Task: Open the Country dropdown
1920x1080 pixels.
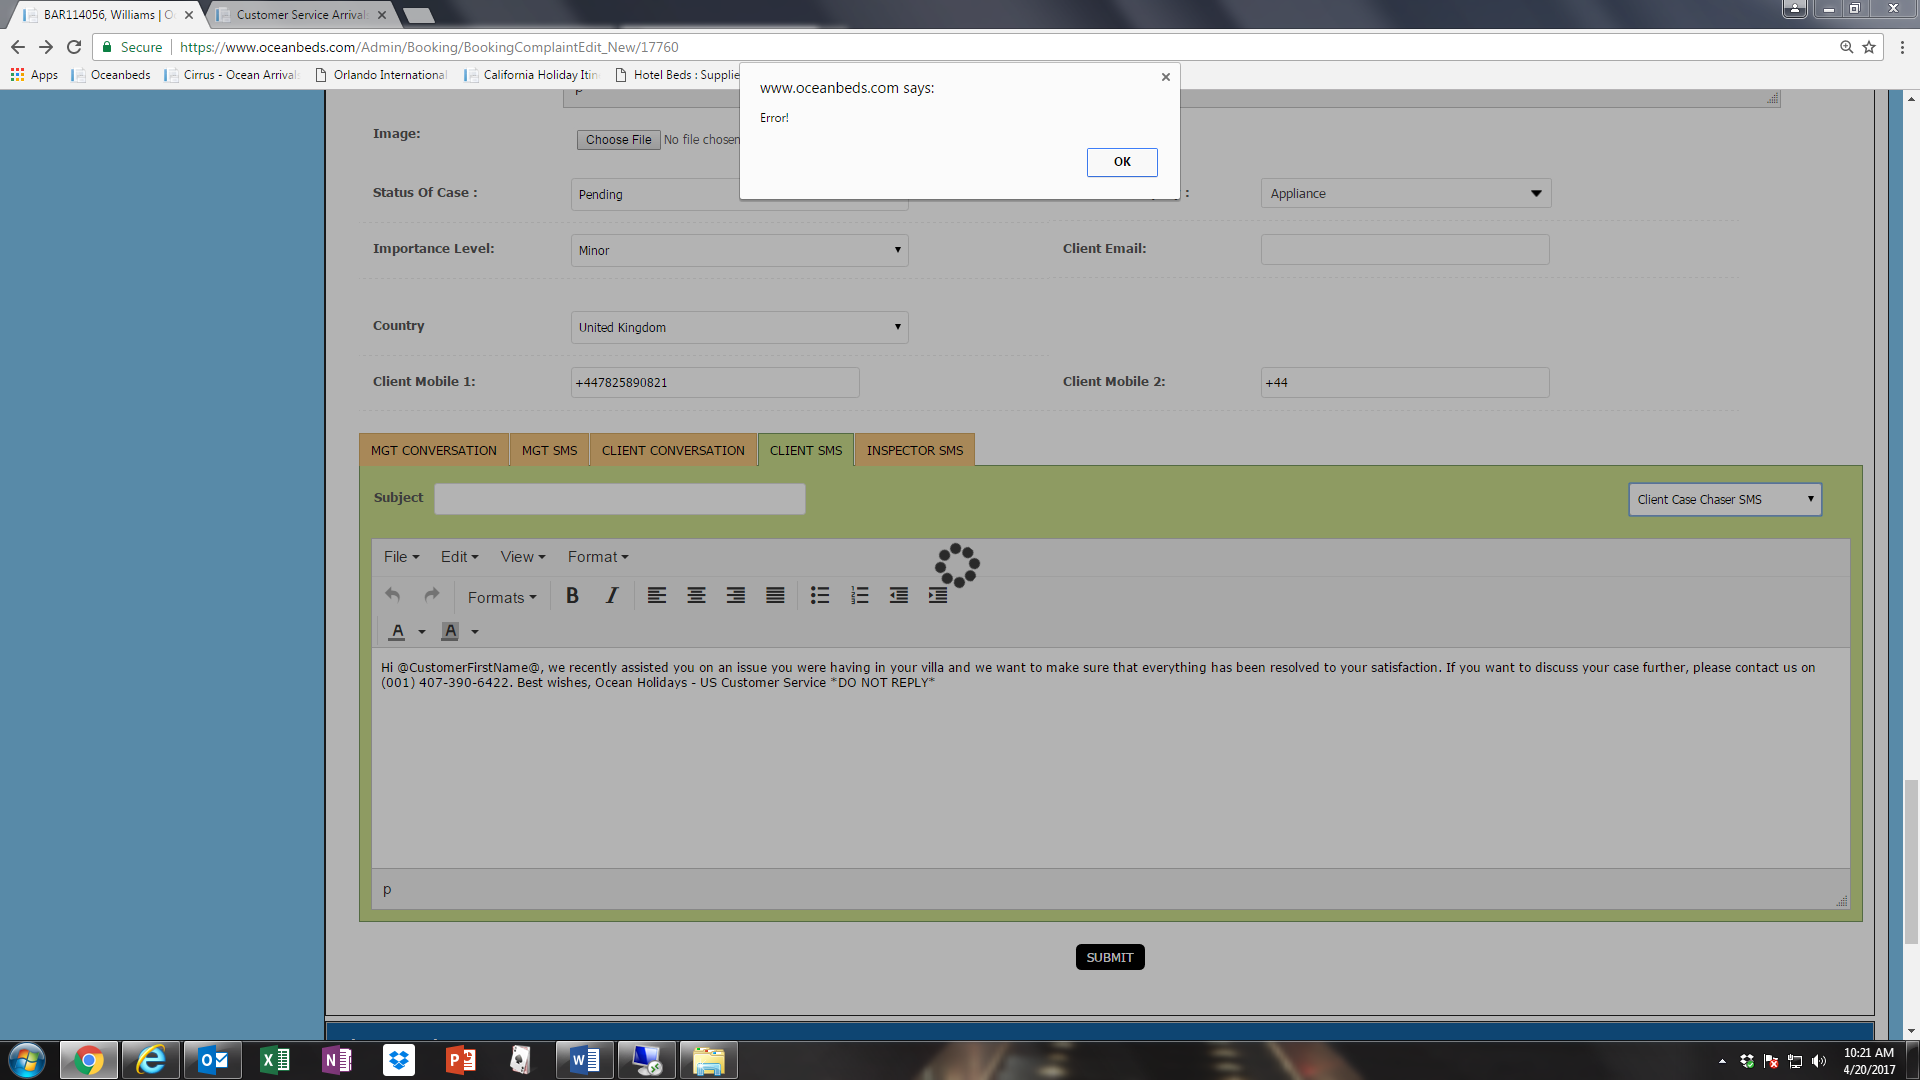Action: [739, 327]
